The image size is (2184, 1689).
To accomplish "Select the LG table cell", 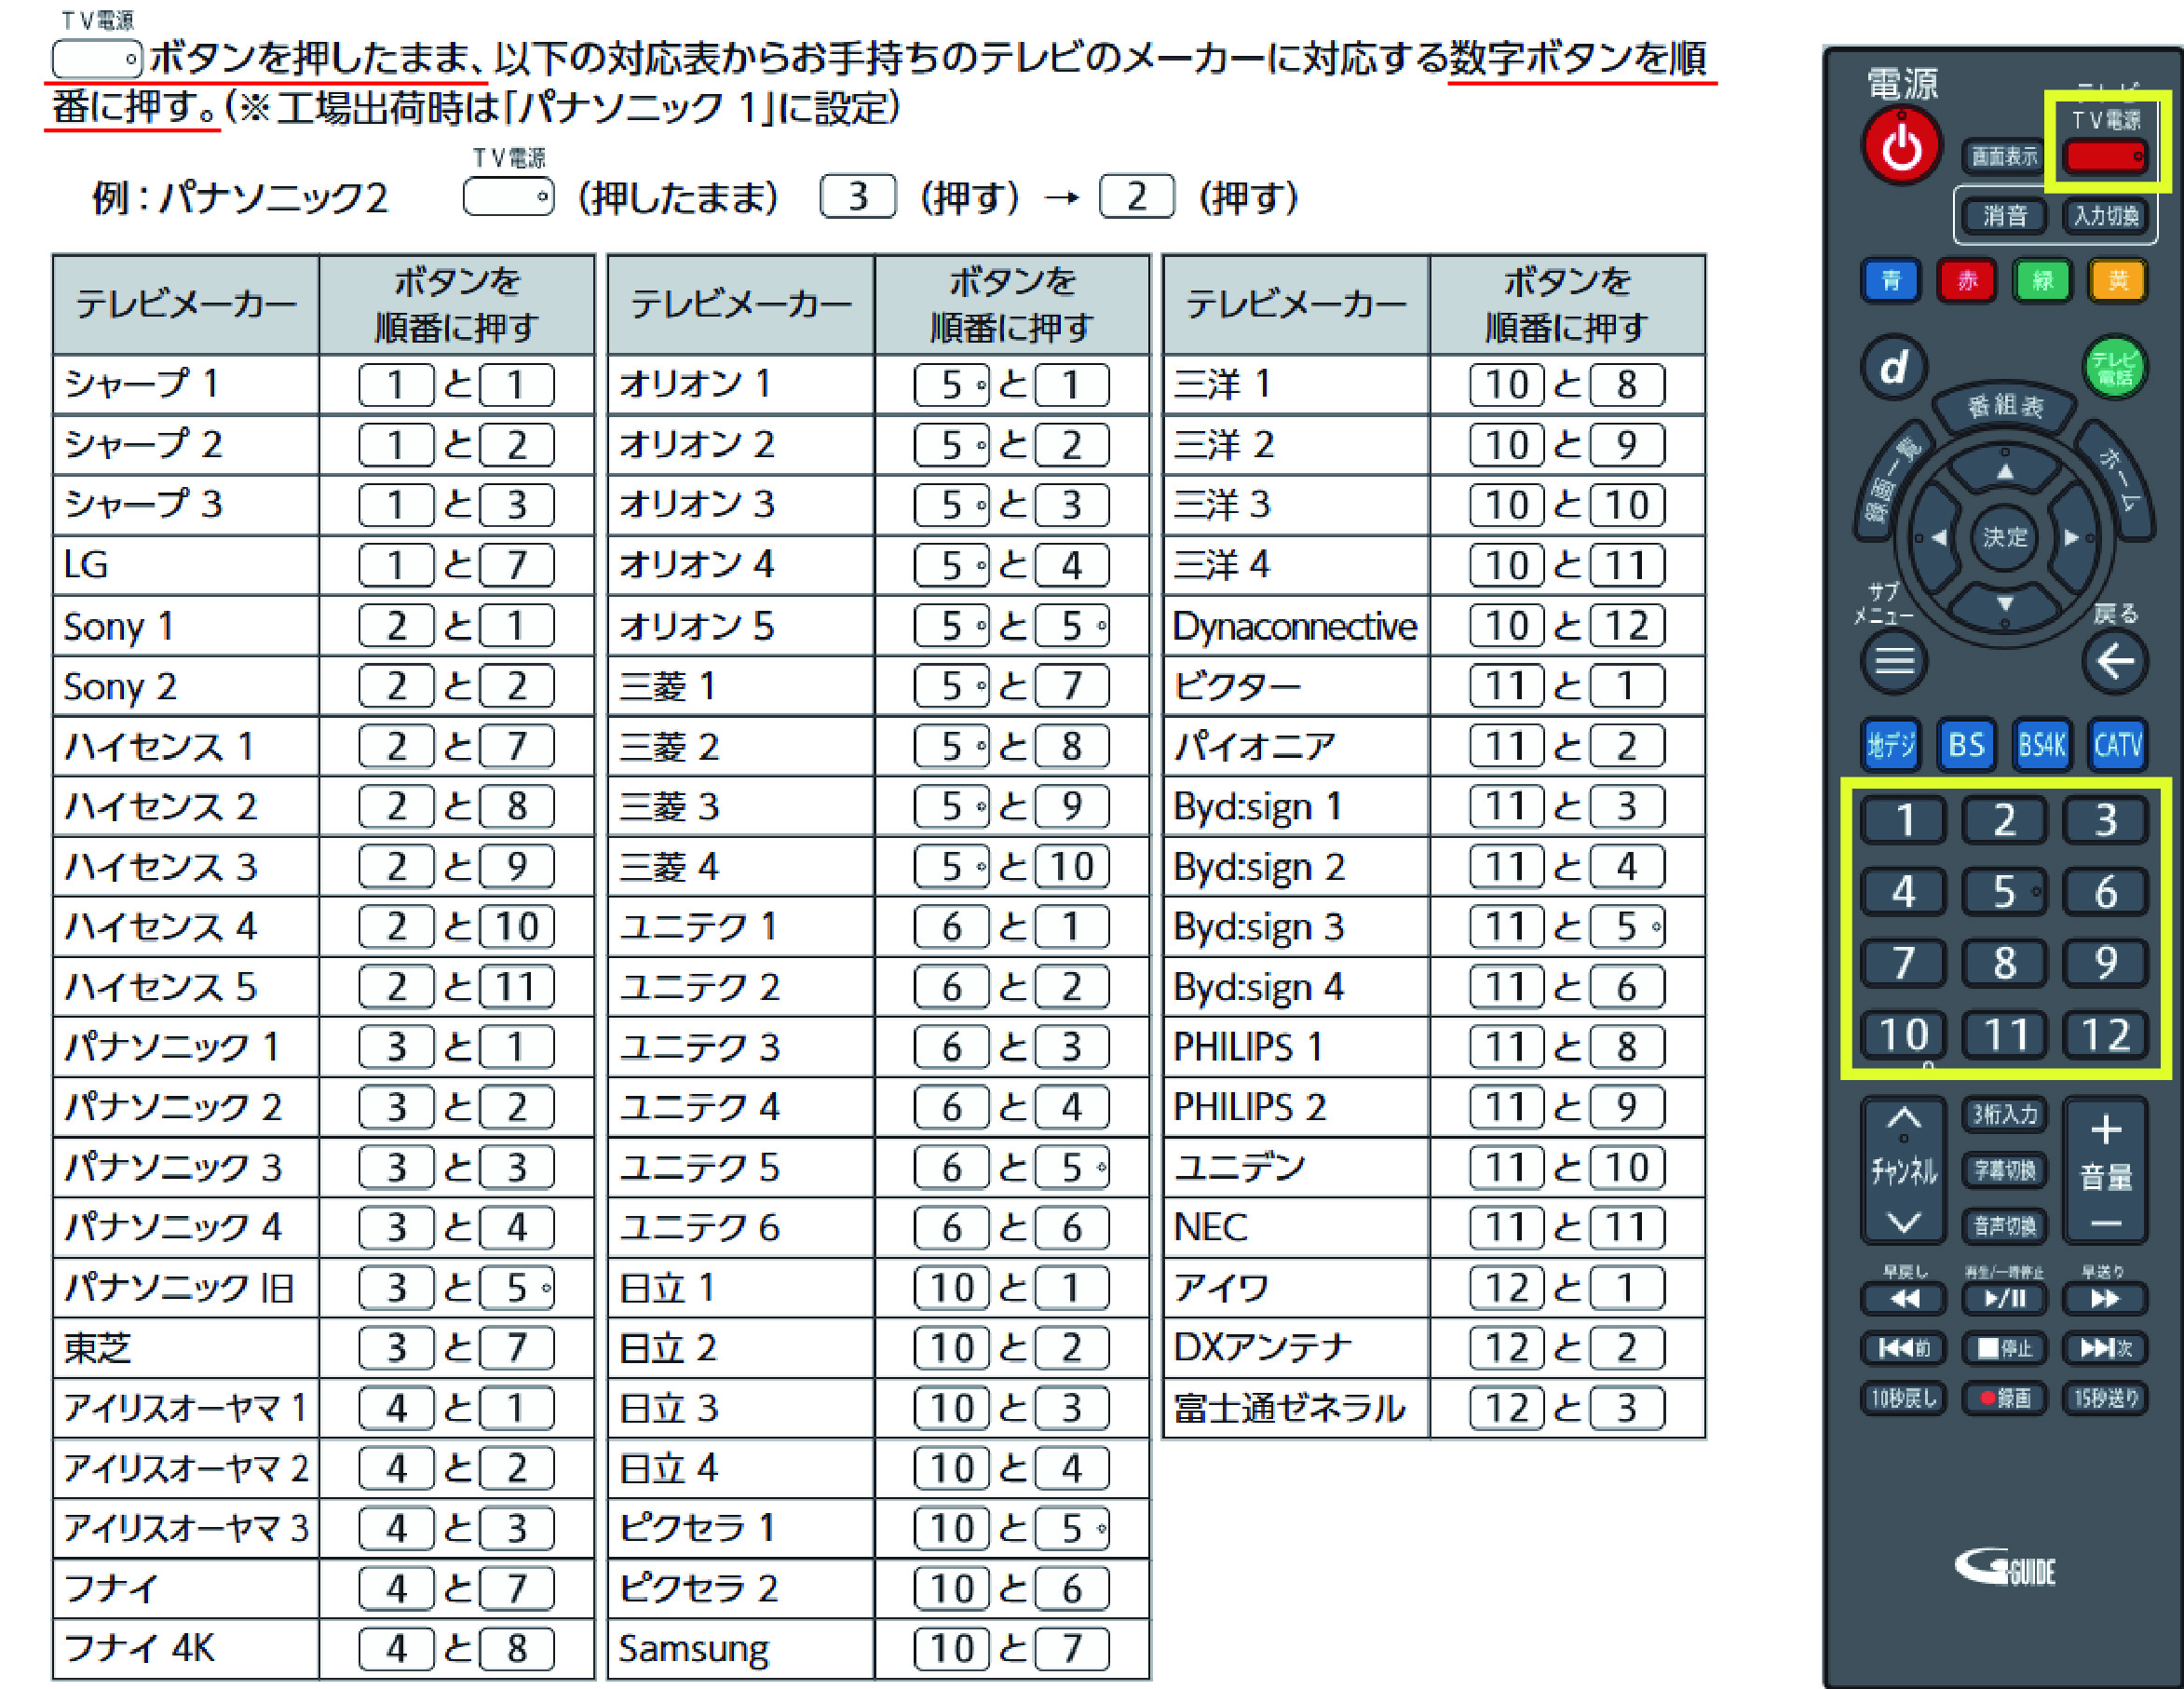I will point(186,565).
